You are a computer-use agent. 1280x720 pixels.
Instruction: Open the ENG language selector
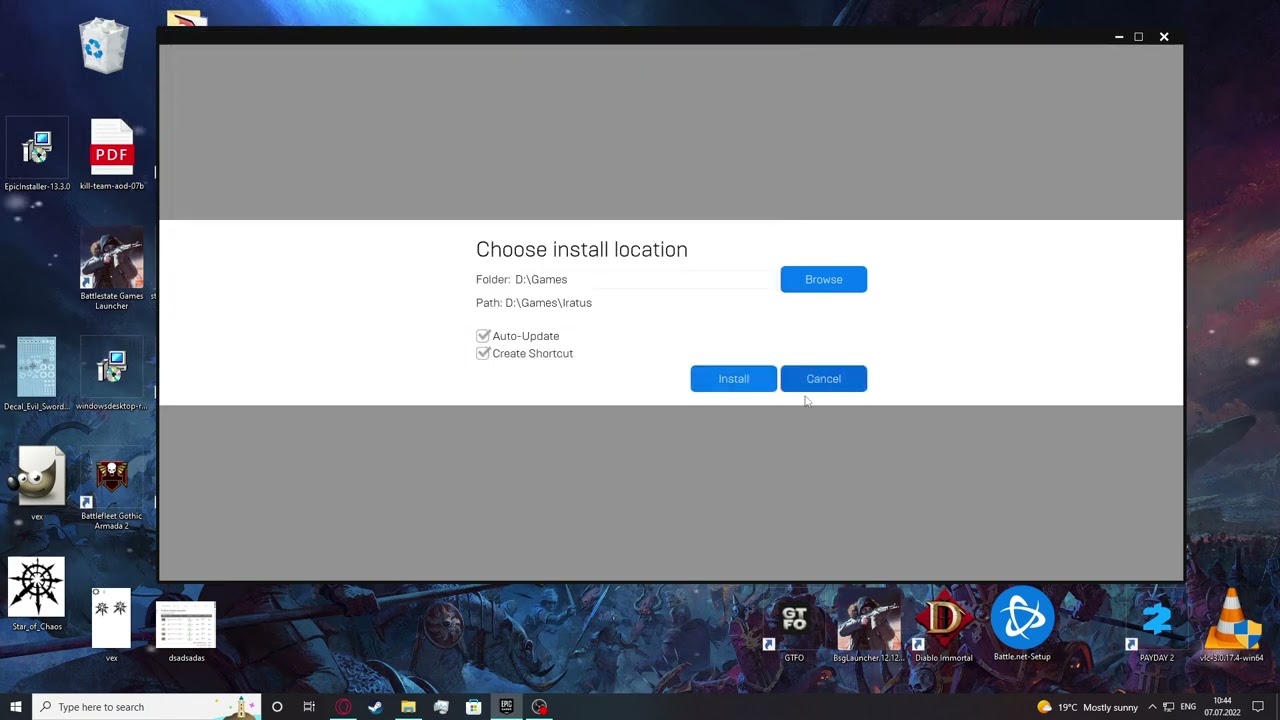pos(1189,707)
